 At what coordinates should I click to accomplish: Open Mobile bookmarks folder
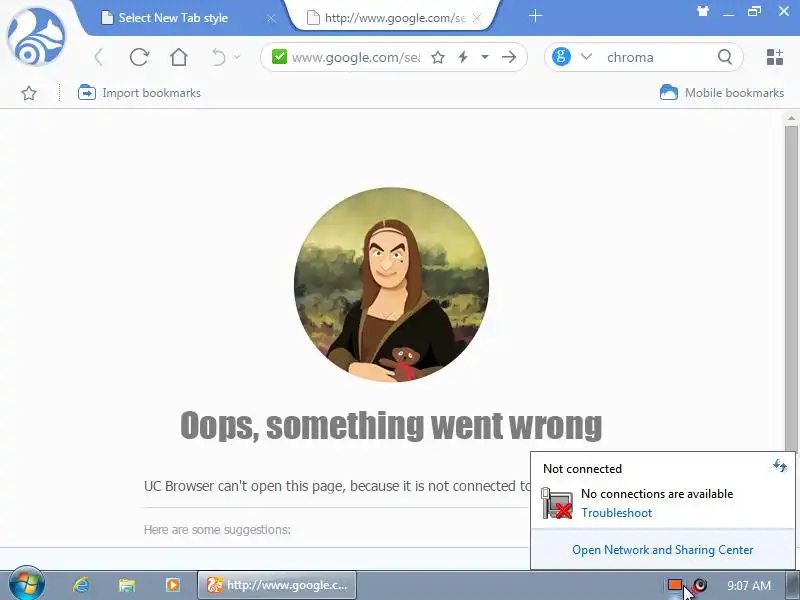point(722,92)
